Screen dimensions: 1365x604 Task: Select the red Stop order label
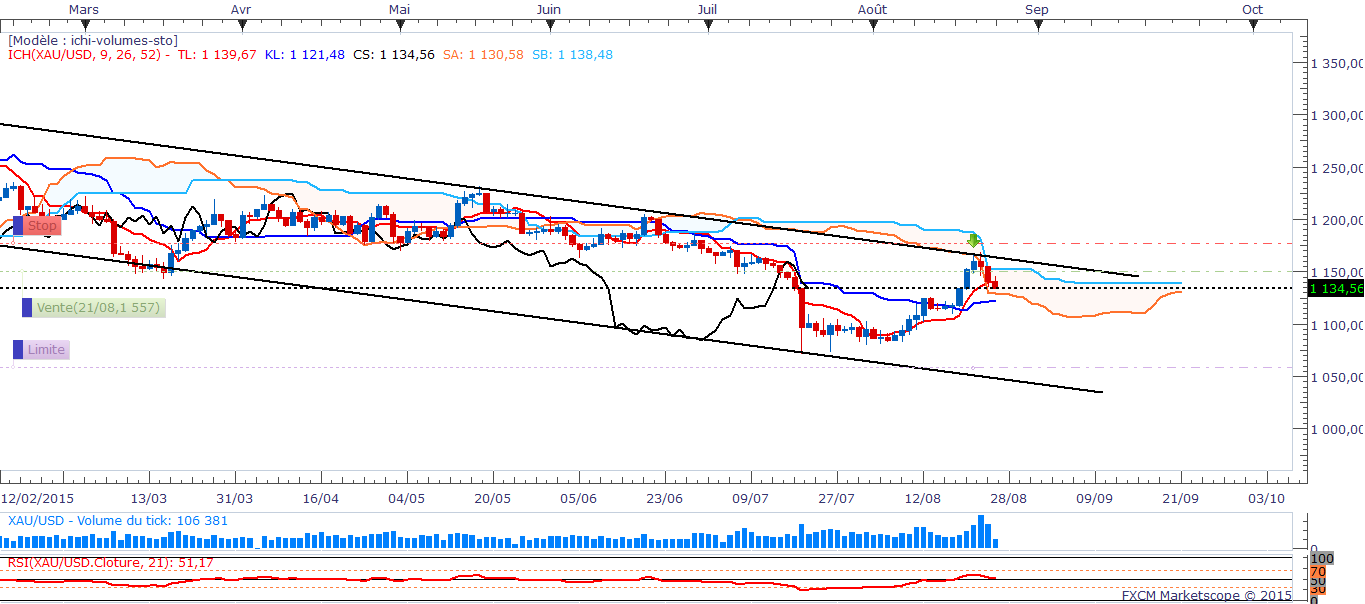(x=37, y=226)
